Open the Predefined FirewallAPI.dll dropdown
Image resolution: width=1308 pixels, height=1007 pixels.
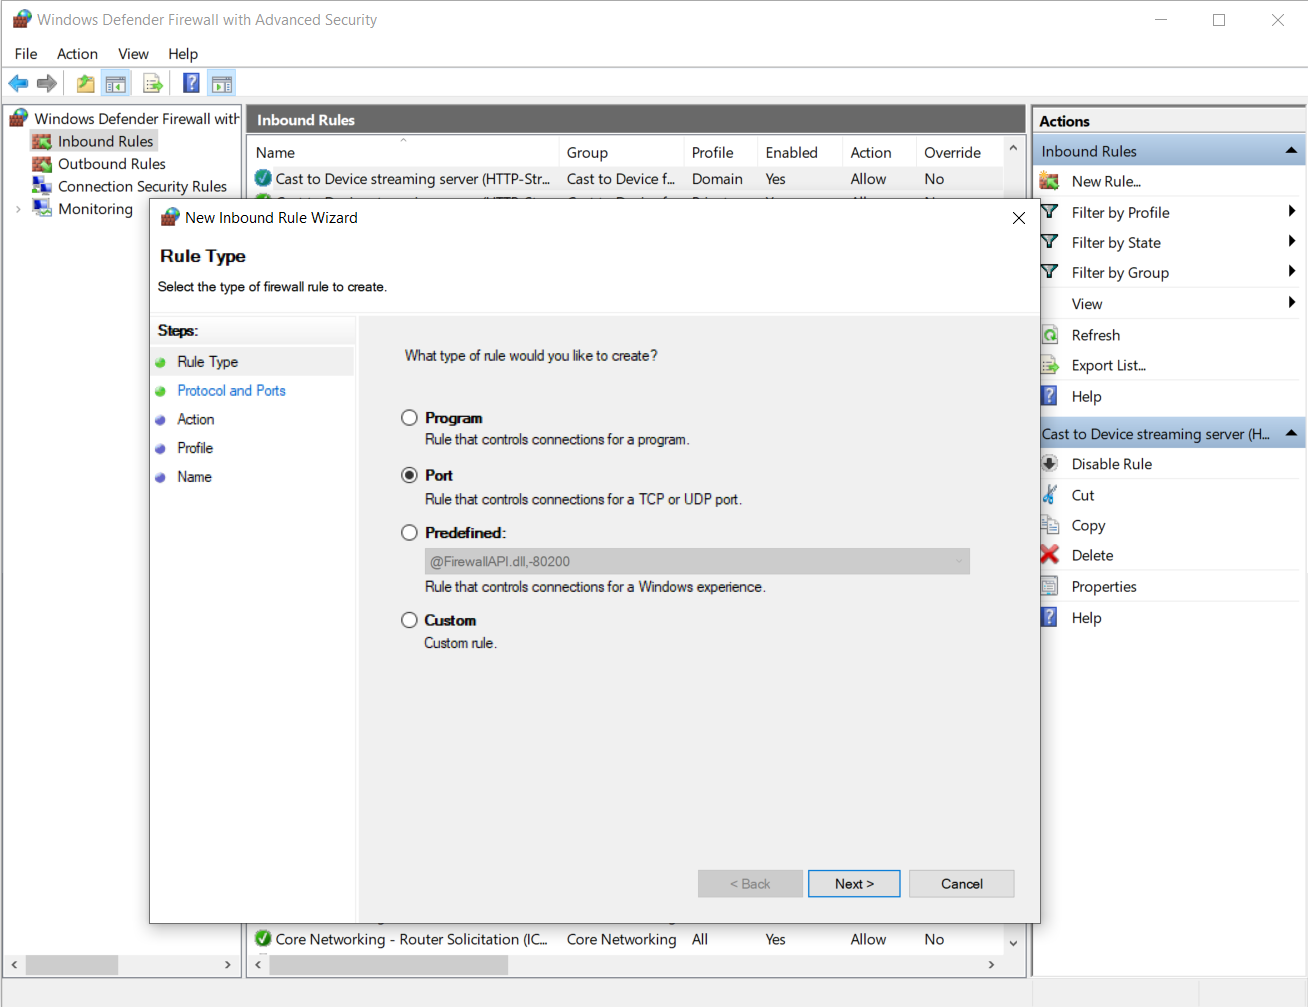point(697,561)
